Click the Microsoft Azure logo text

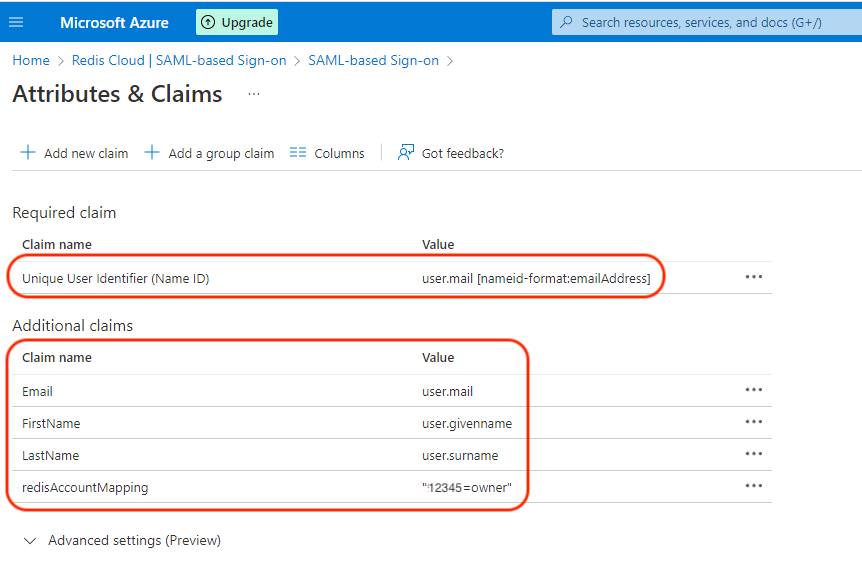pos(114,22)
